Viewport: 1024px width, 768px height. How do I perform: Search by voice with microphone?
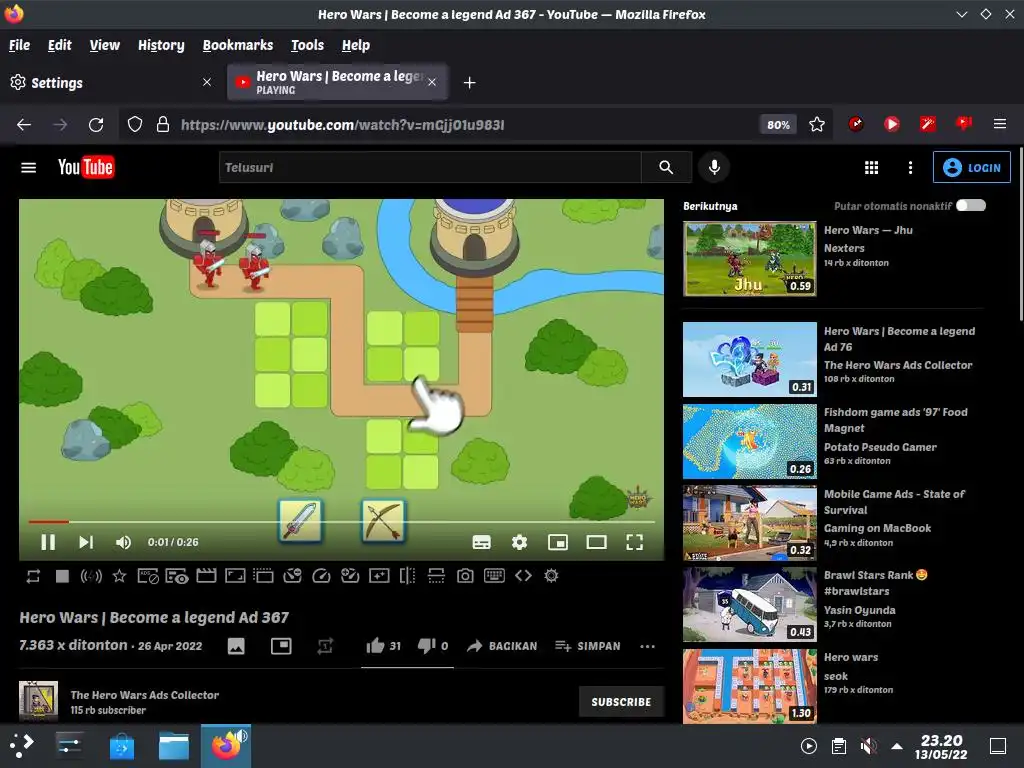pos(714,167)
